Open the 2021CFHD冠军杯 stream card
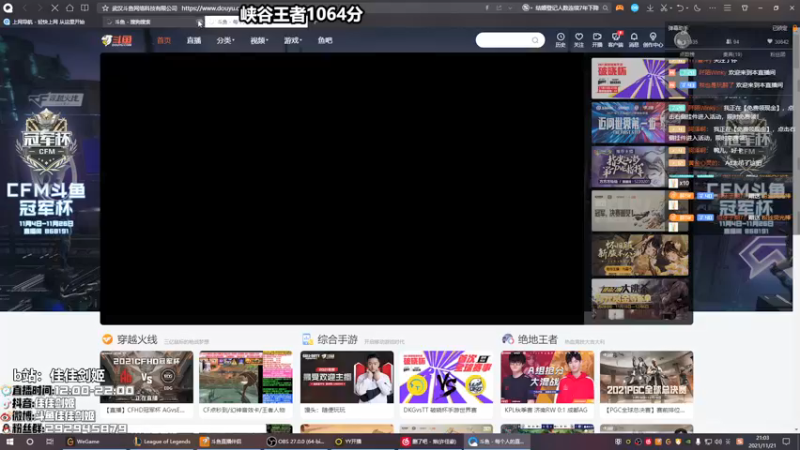The width and height of the screenshot is (800, 450). [146, 384]
